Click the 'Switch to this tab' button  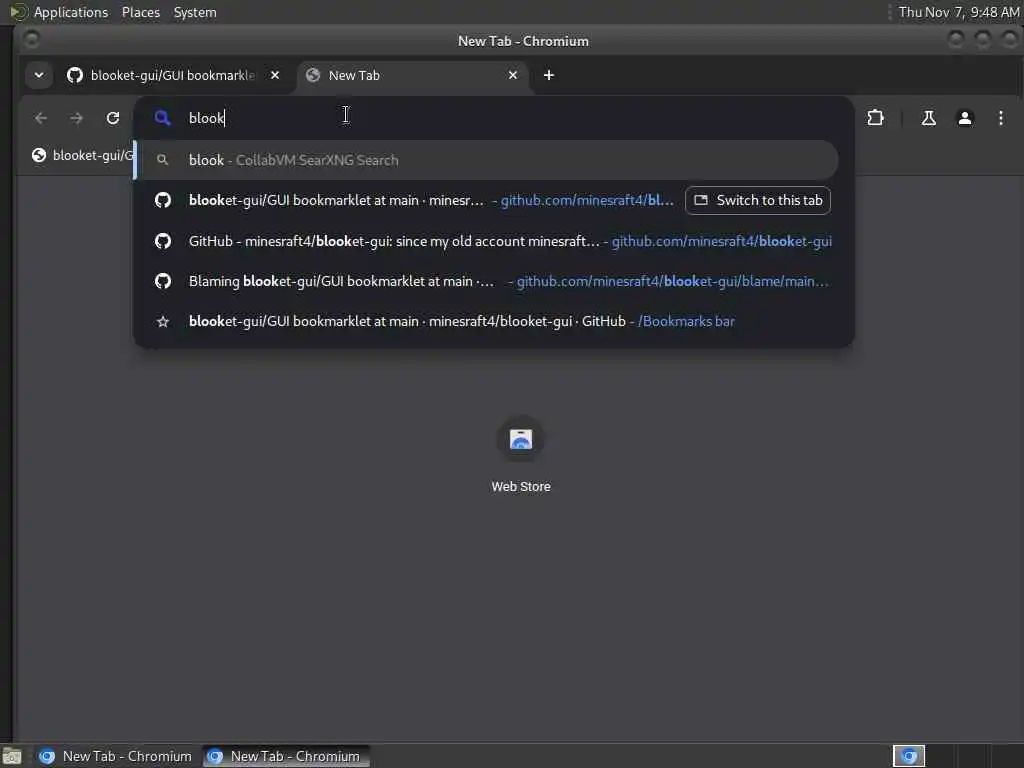tap(758, 200)
